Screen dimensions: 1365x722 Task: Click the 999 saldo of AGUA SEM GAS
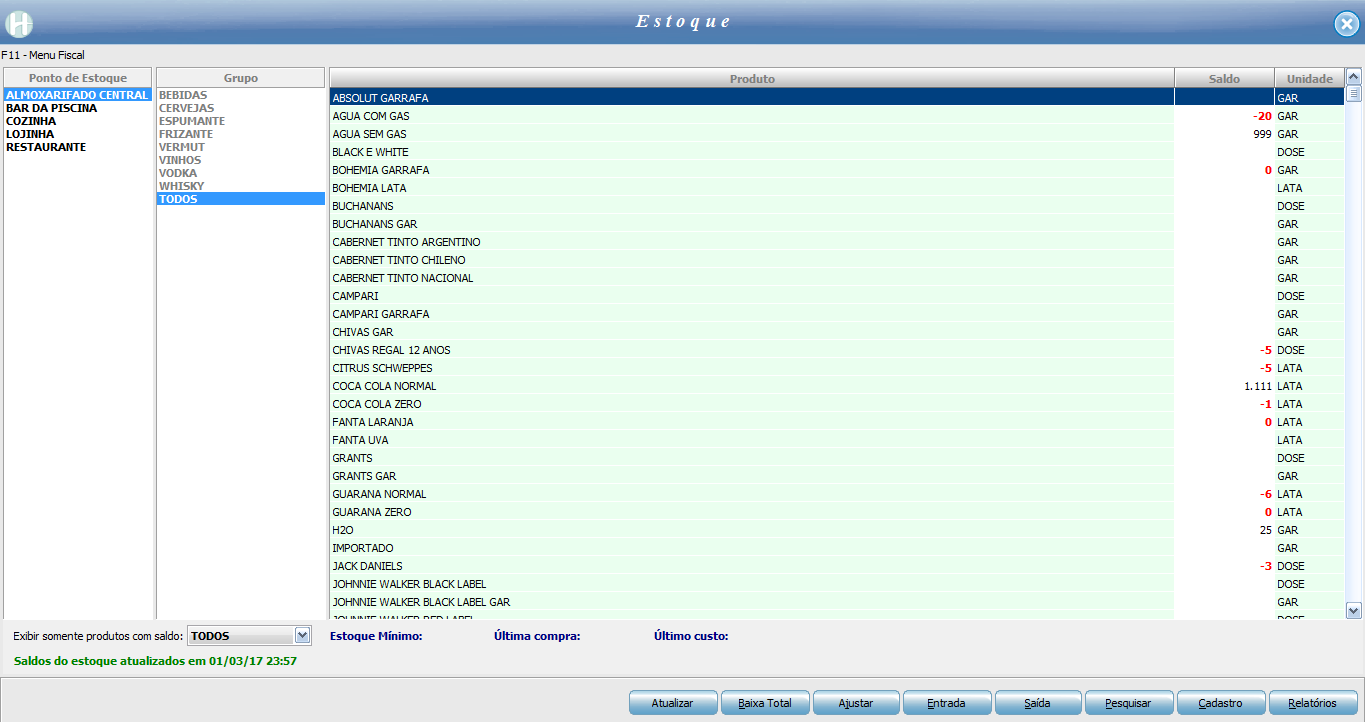click(1262, 134)
